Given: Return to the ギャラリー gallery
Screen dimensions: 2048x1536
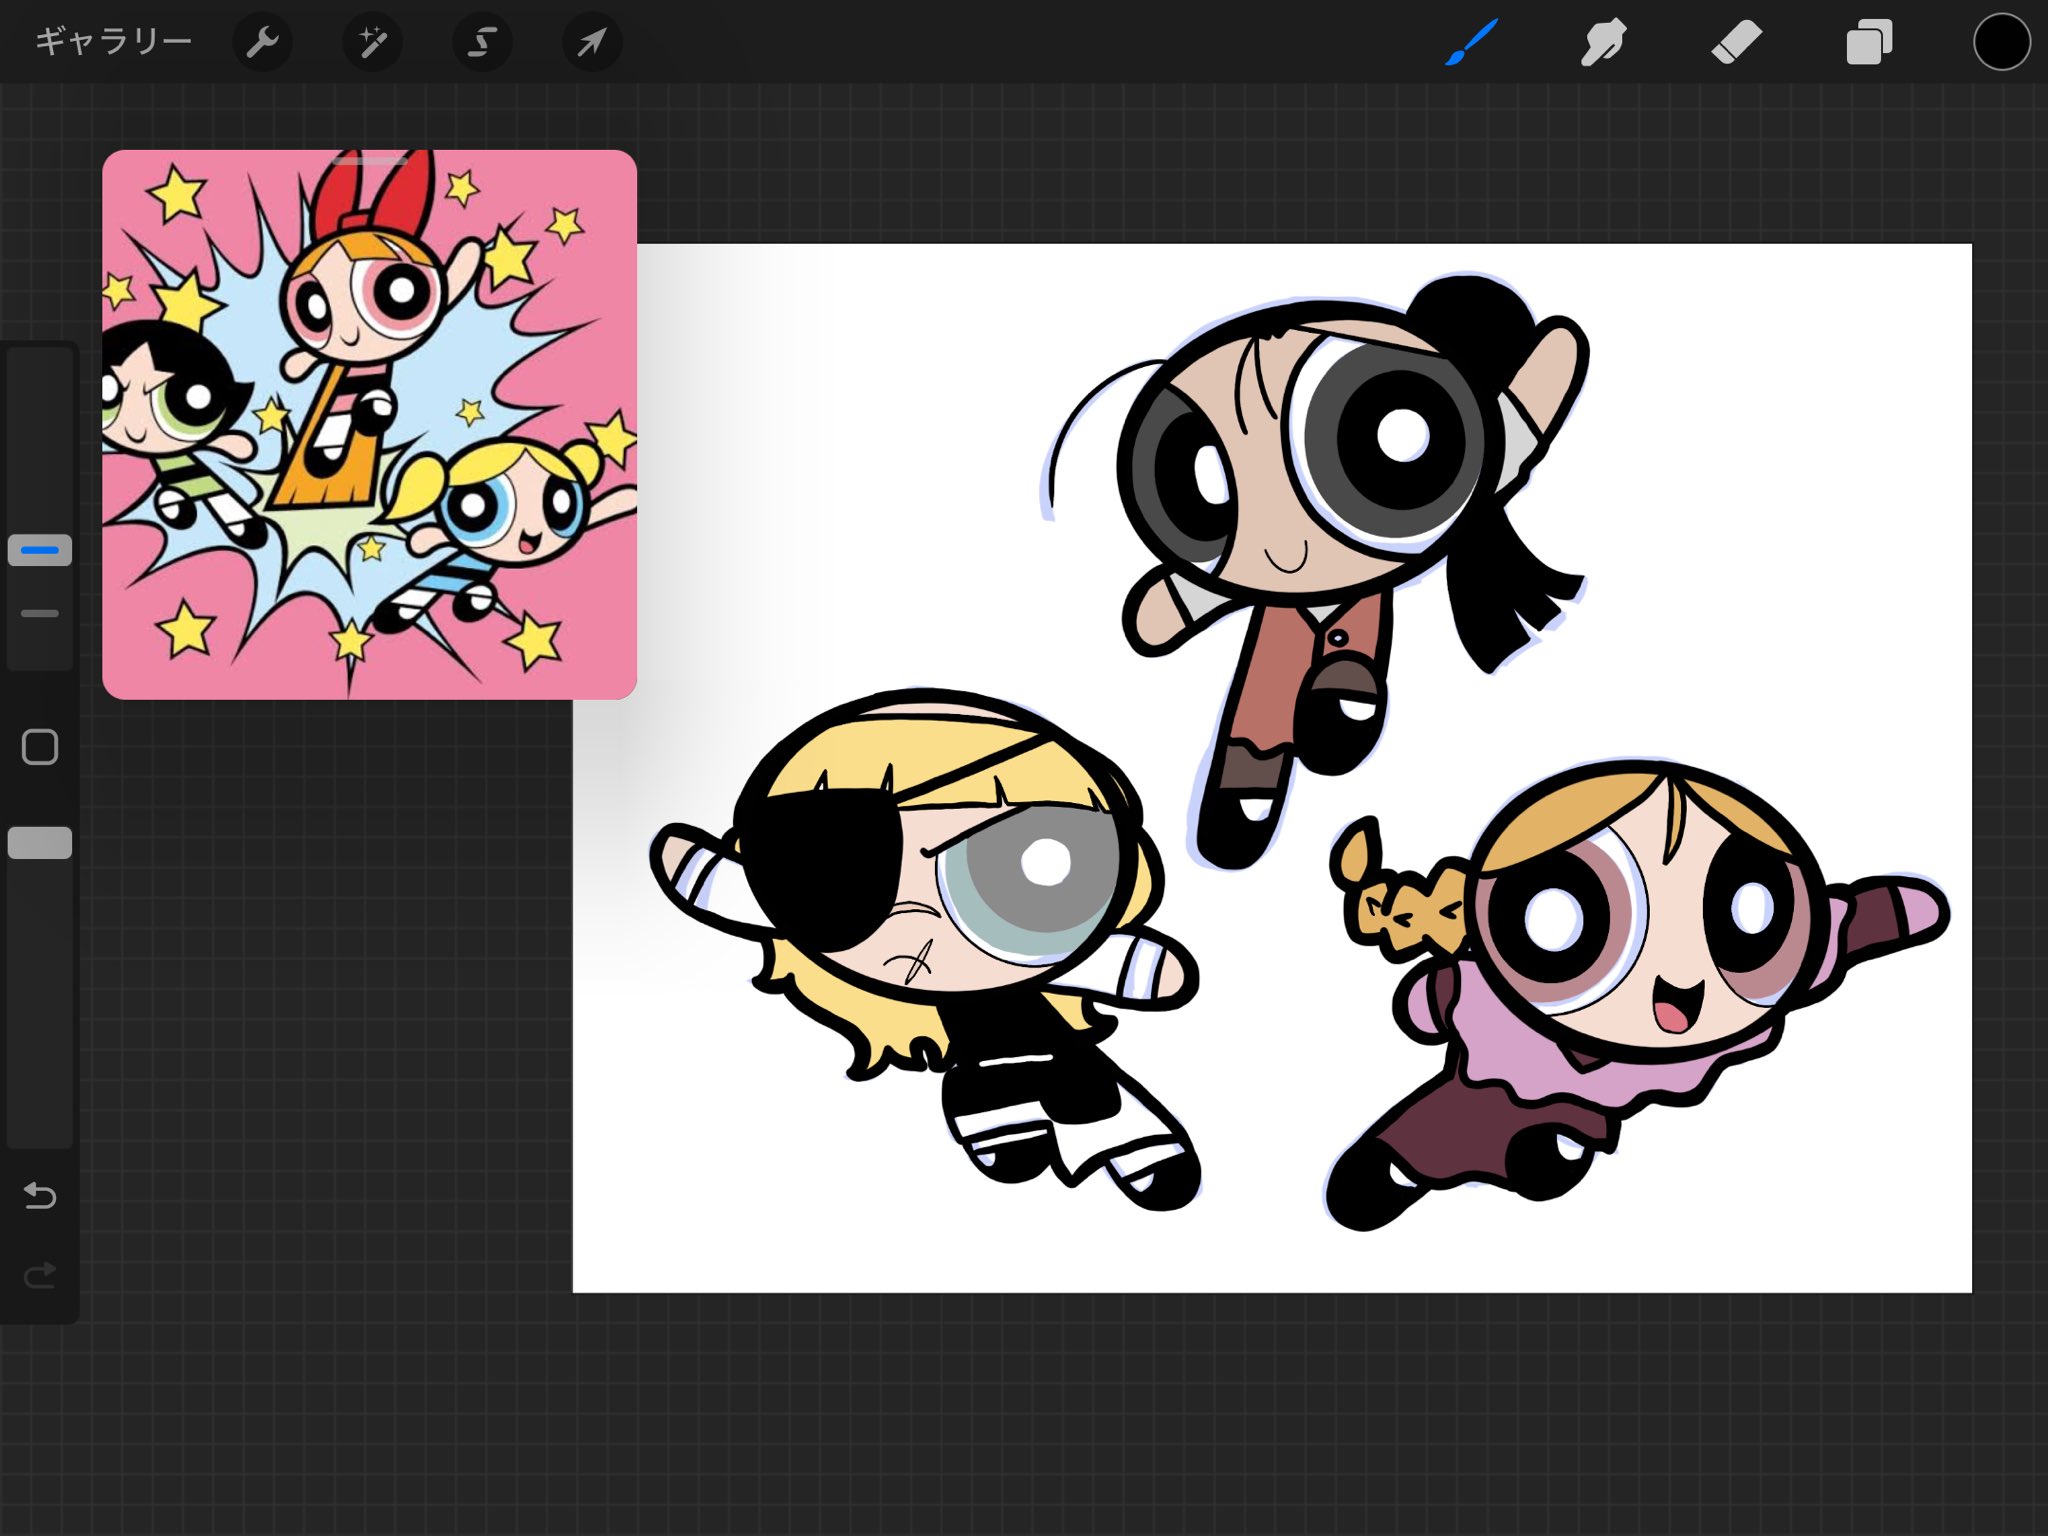Looking at the screenshot, I should [113, 42].
